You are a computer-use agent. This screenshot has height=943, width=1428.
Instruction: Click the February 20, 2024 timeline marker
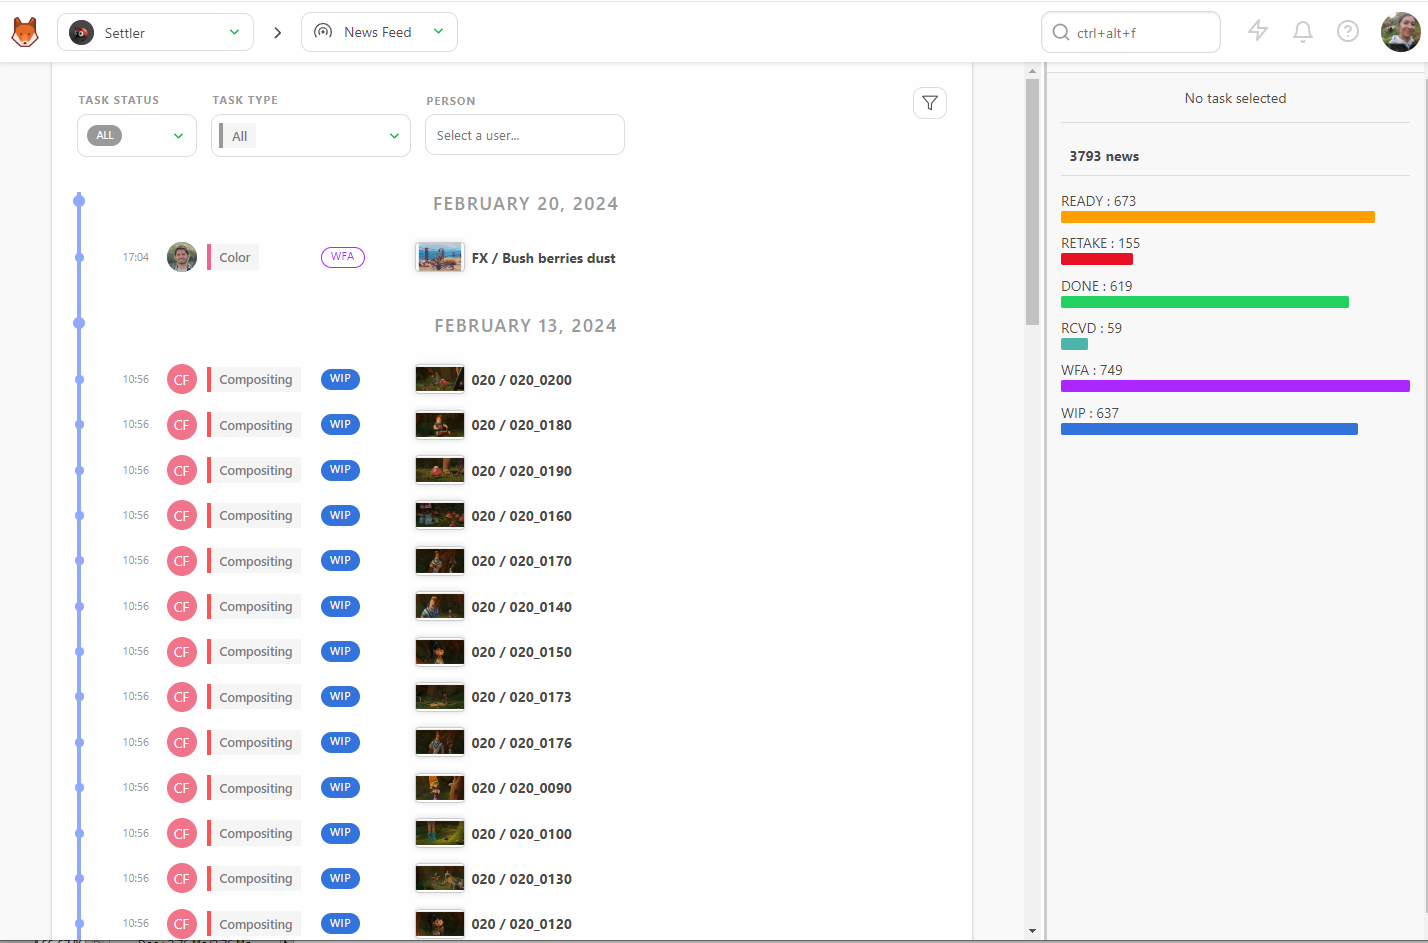pos(79,201)
